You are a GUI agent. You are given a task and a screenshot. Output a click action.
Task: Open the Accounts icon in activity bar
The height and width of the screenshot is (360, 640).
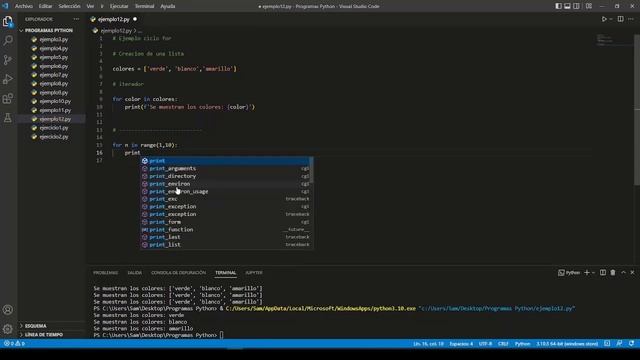(8, 310)
